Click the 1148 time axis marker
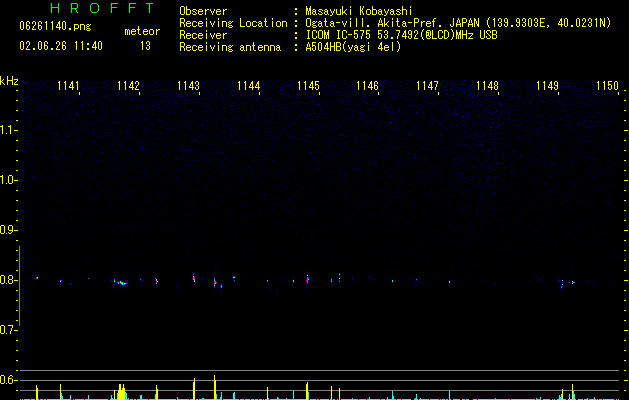629x400 pixels. tap(487, 85)
